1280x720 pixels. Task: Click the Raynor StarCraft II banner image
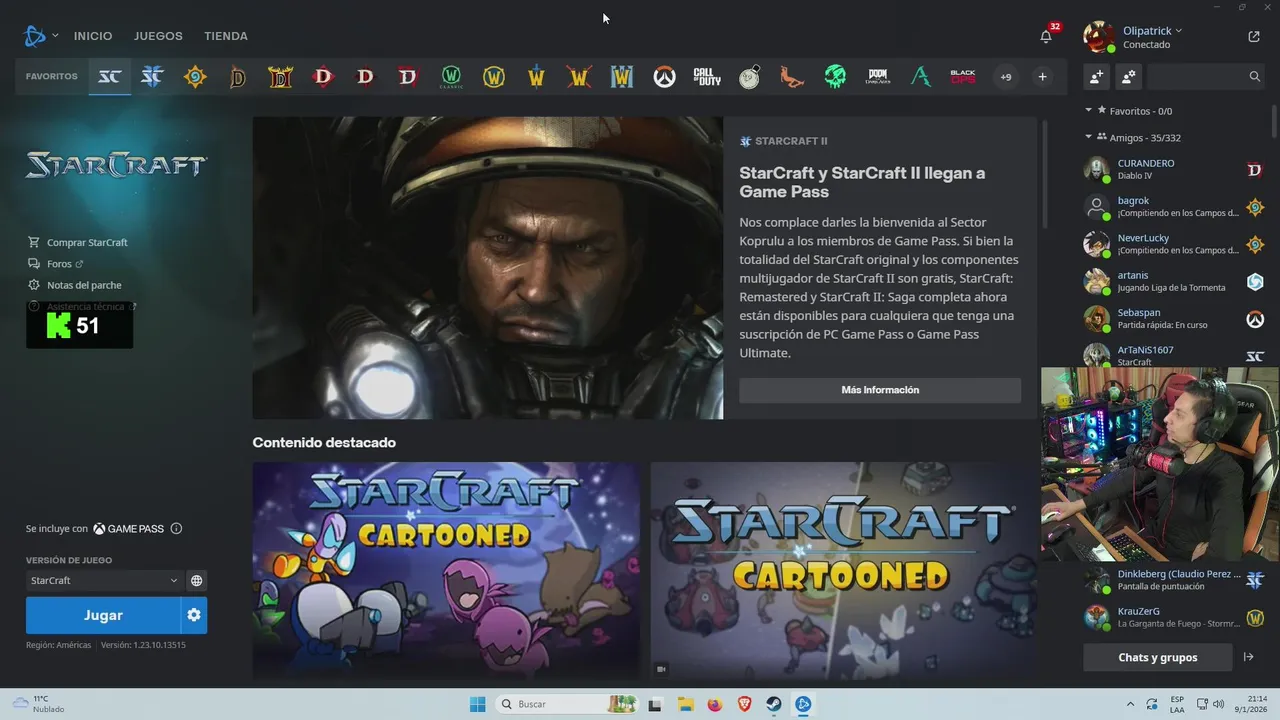(x=487, y=268)
